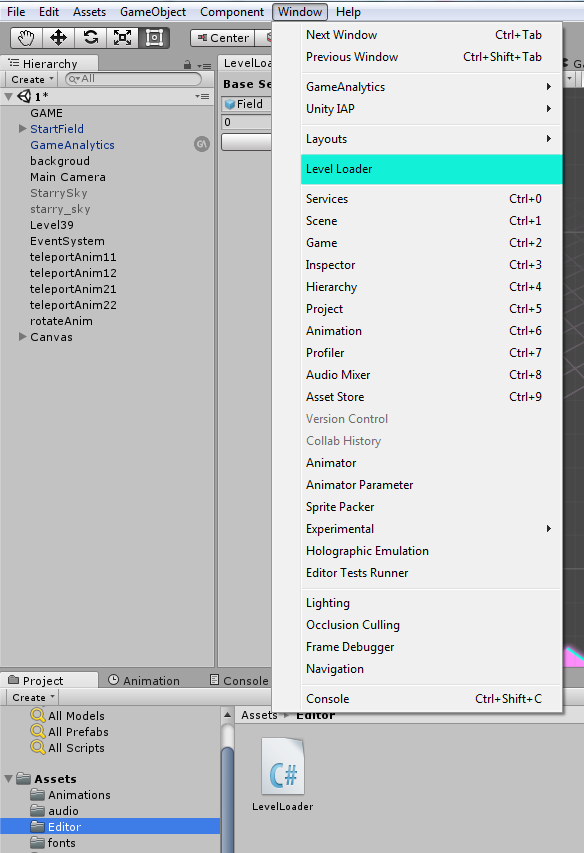The width and height of the screenshot is (584, 853).
Task: Expand the Canvas object
Action: tap(23, 337)
